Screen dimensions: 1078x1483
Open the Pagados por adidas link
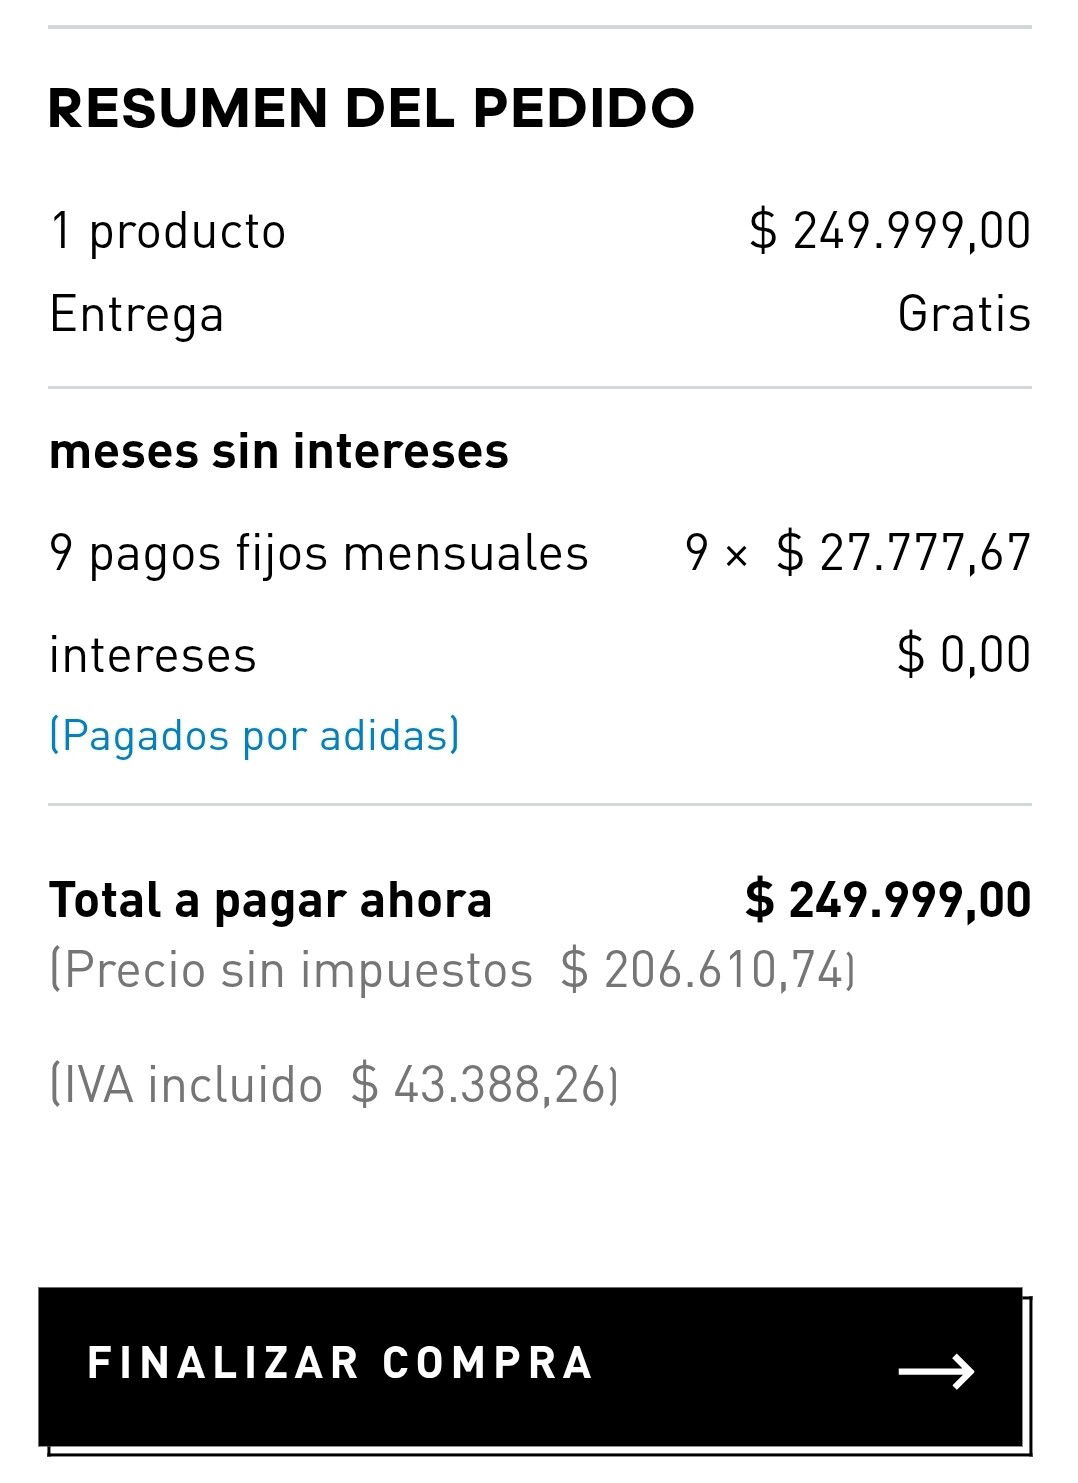(255, 735)
